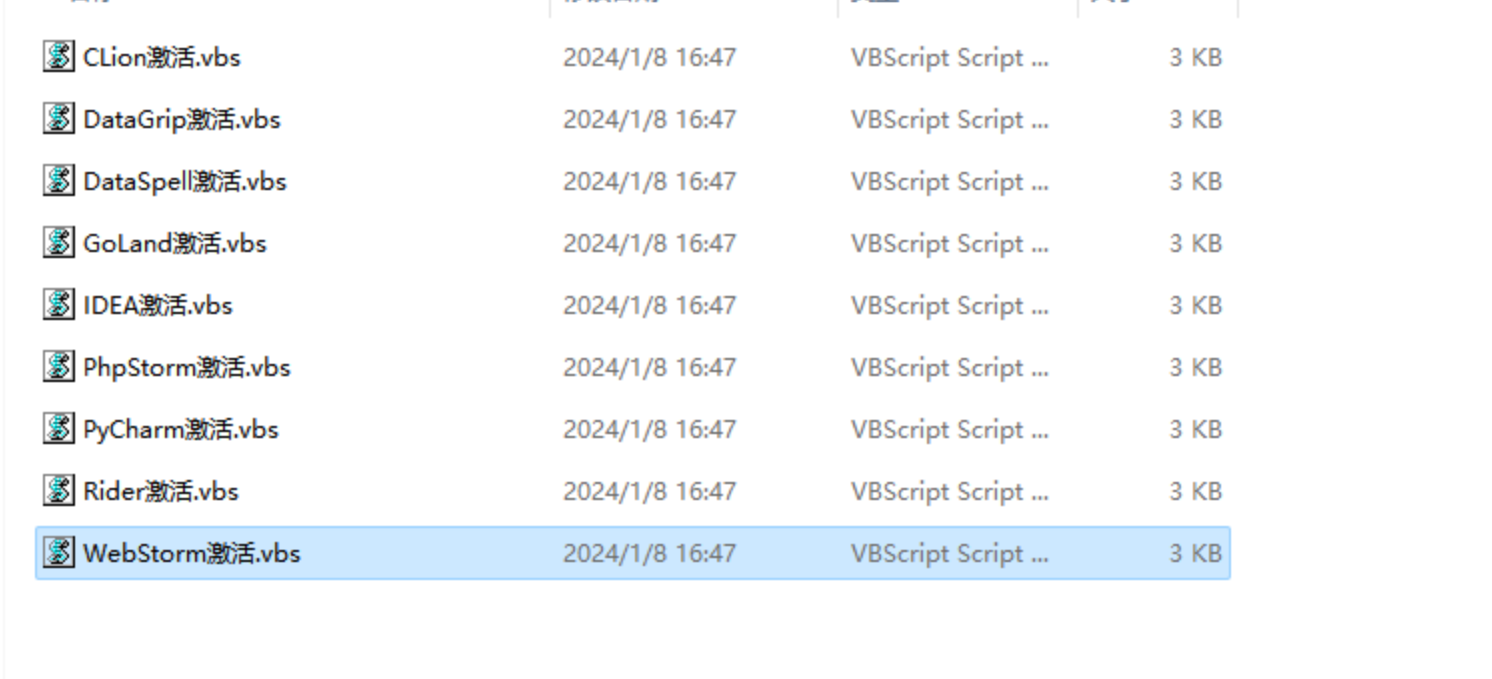
Task: Select the file name CLion激活.vbs
Action: [x=162, y=57]
